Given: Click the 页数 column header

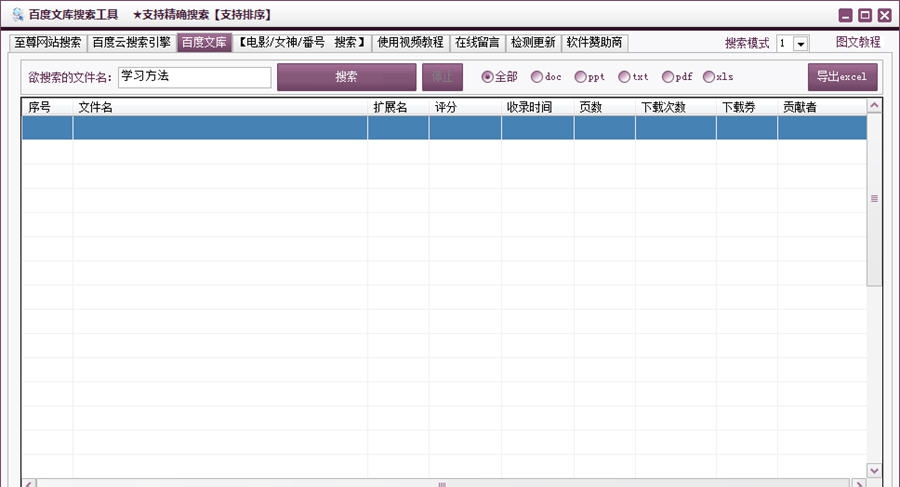Looking at the screenshot, I should click(604, 107).
